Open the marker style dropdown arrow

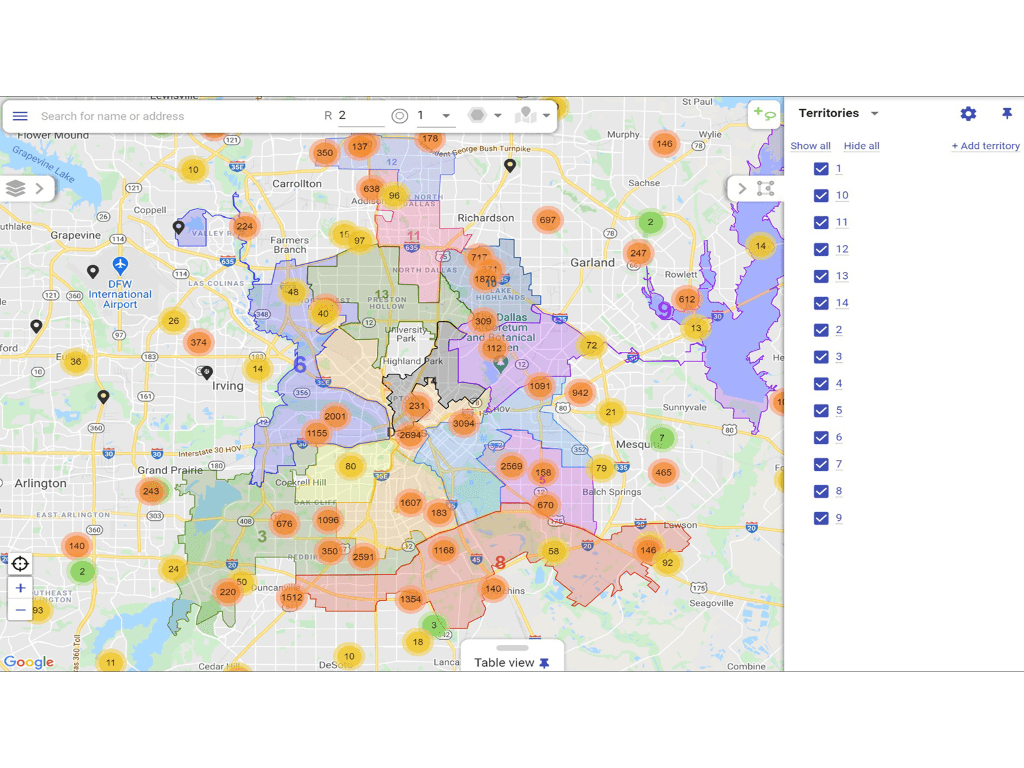(546, 115)
